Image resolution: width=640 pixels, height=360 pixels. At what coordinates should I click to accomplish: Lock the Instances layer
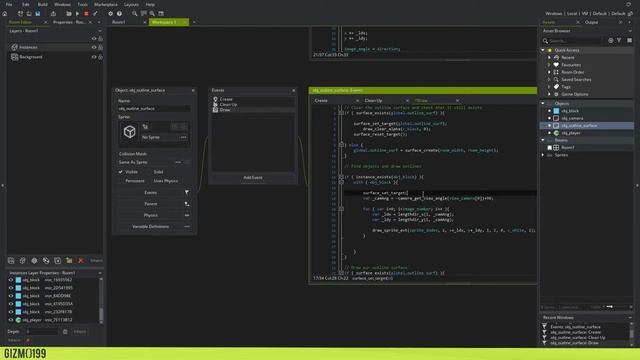click(100, 47)
